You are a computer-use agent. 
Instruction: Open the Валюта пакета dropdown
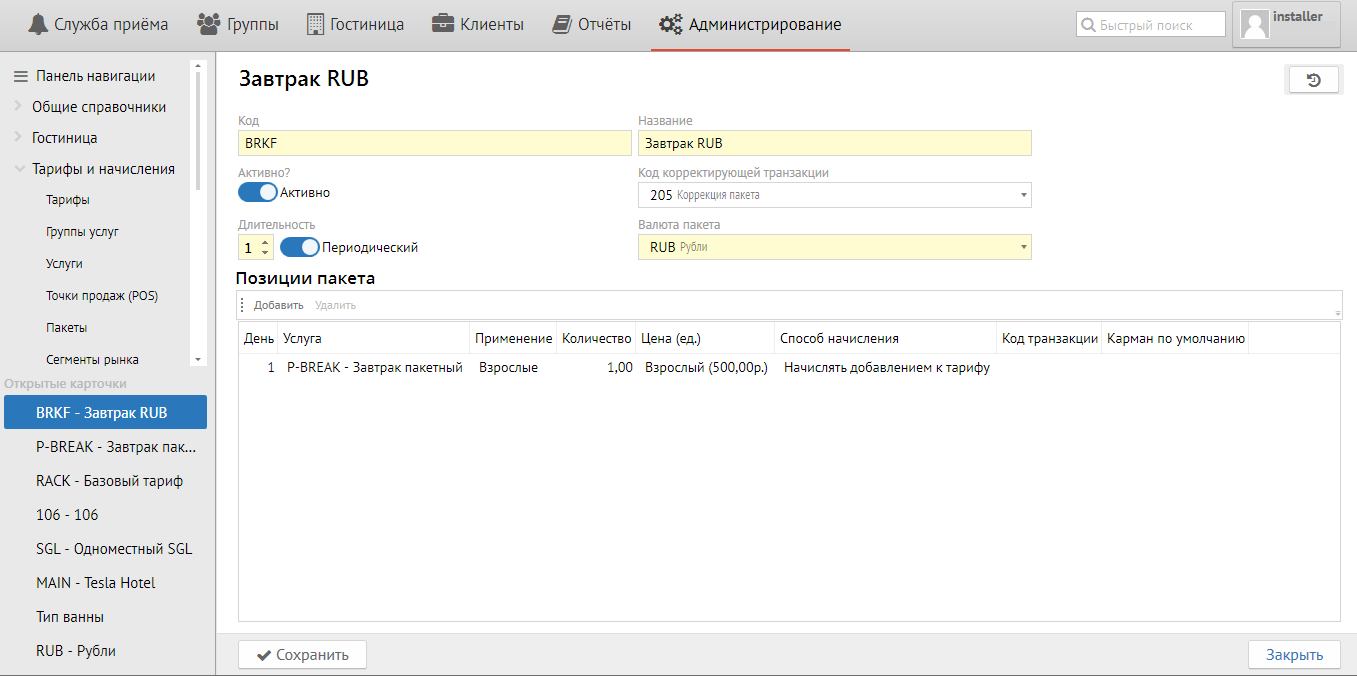point(1024,247)
